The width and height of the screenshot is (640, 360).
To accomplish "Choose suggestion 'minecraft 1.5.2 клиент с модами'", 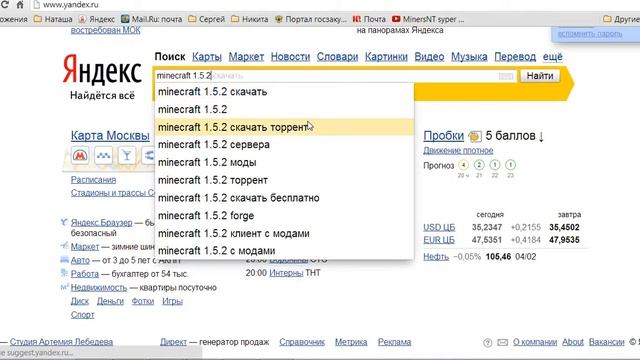I will pyautogui.click(x=284, y=233).
